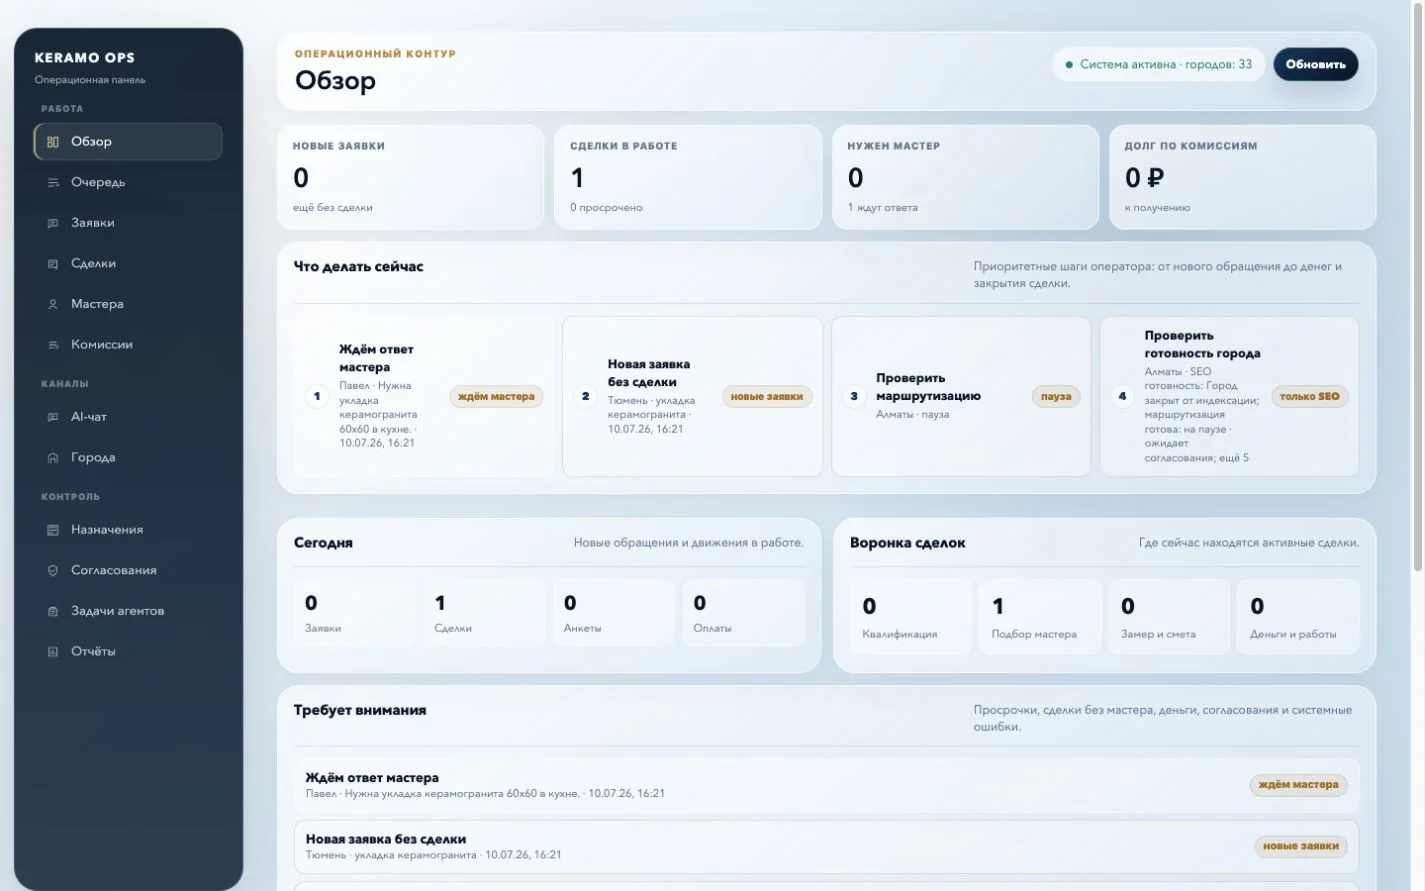Click the Система активна status pill
Screen dimensions: 1425x891
[1158, 64]
